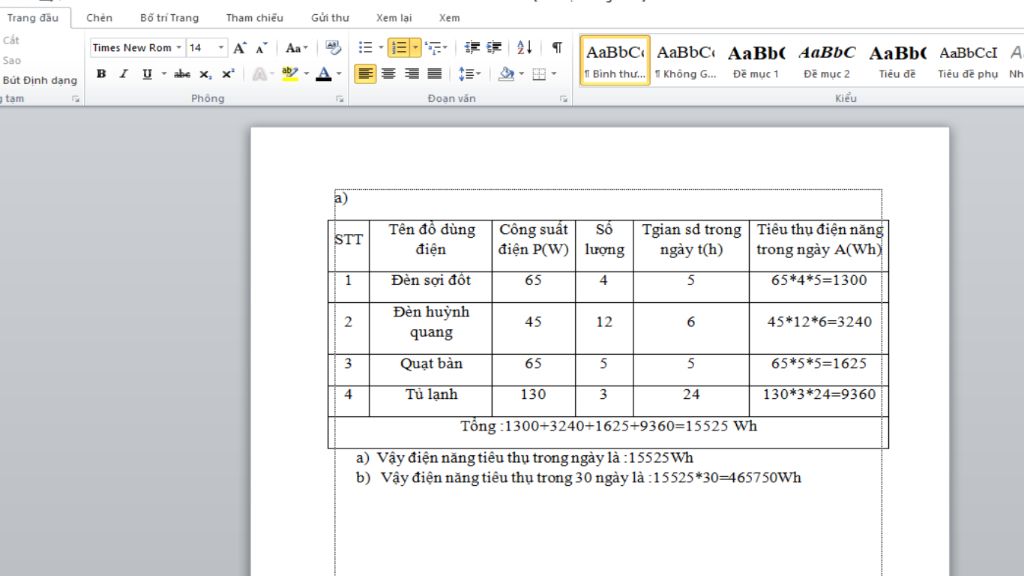Center align text

[389, 74]
